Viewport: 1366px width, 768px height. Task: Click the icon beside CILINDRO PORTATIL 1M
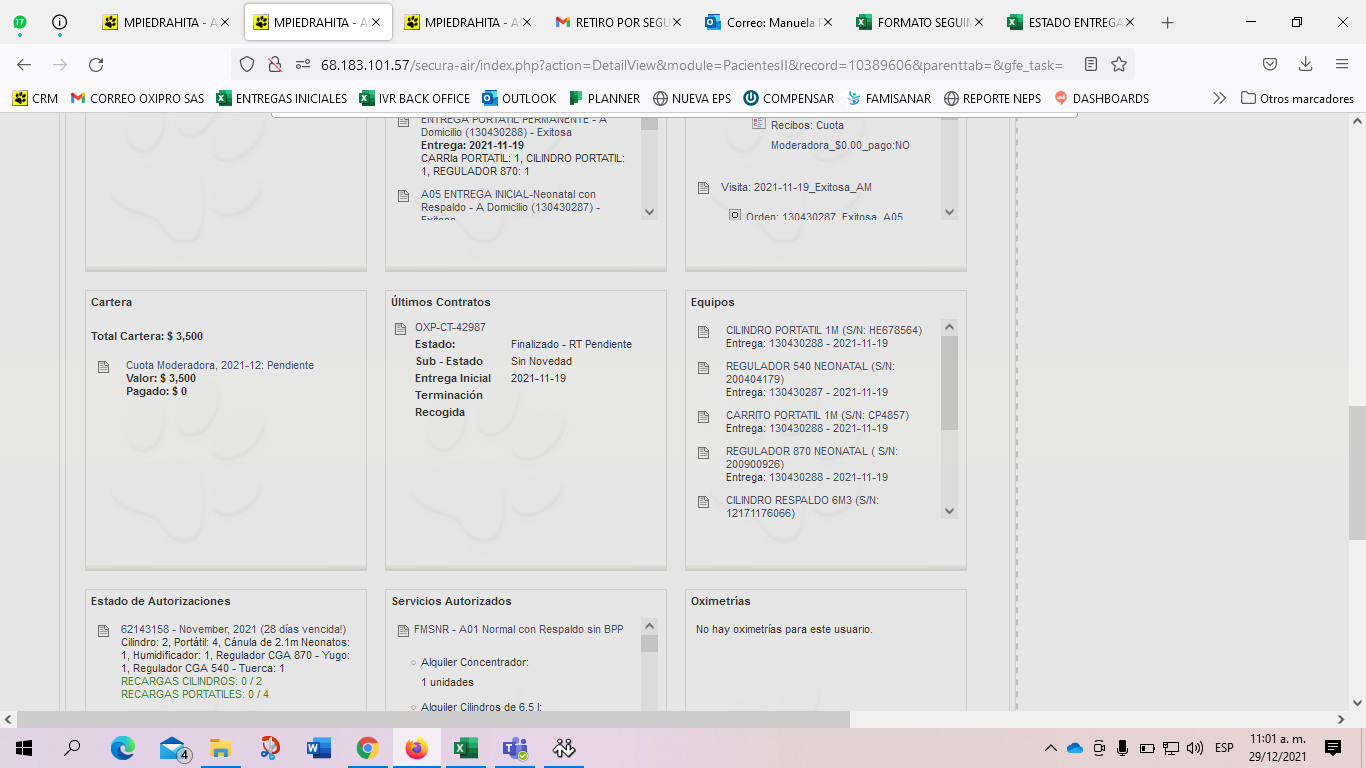[704, 333]
